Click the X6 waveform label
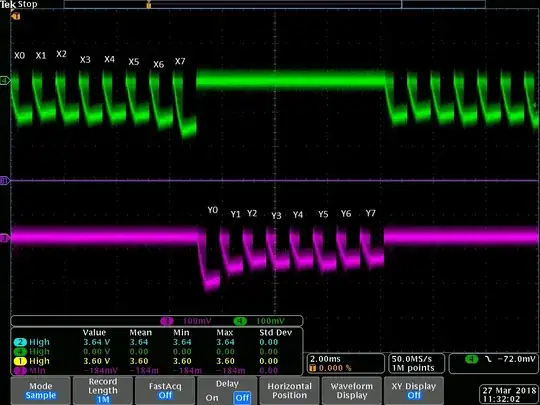Screen dimensions: 540x405 point(158,64)
